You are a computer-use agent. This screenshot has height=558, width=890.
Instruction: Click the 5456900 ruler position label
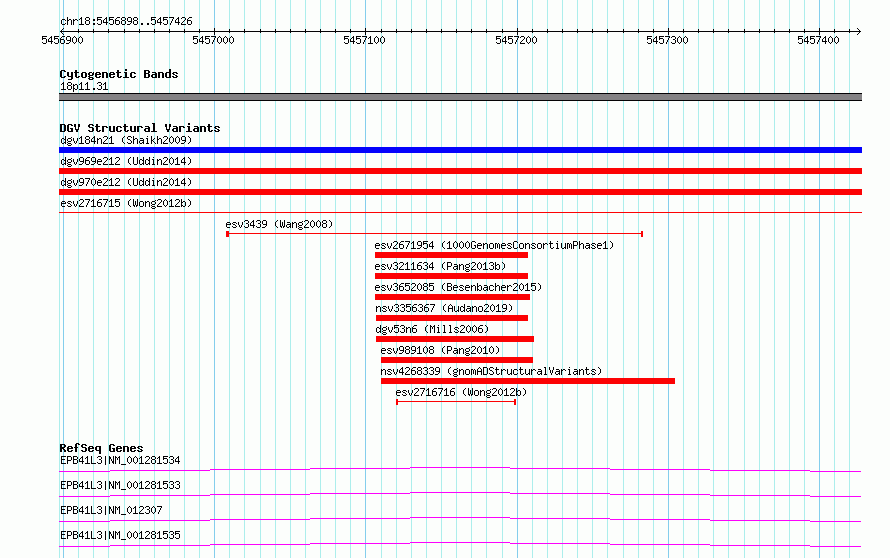(62, 40)
